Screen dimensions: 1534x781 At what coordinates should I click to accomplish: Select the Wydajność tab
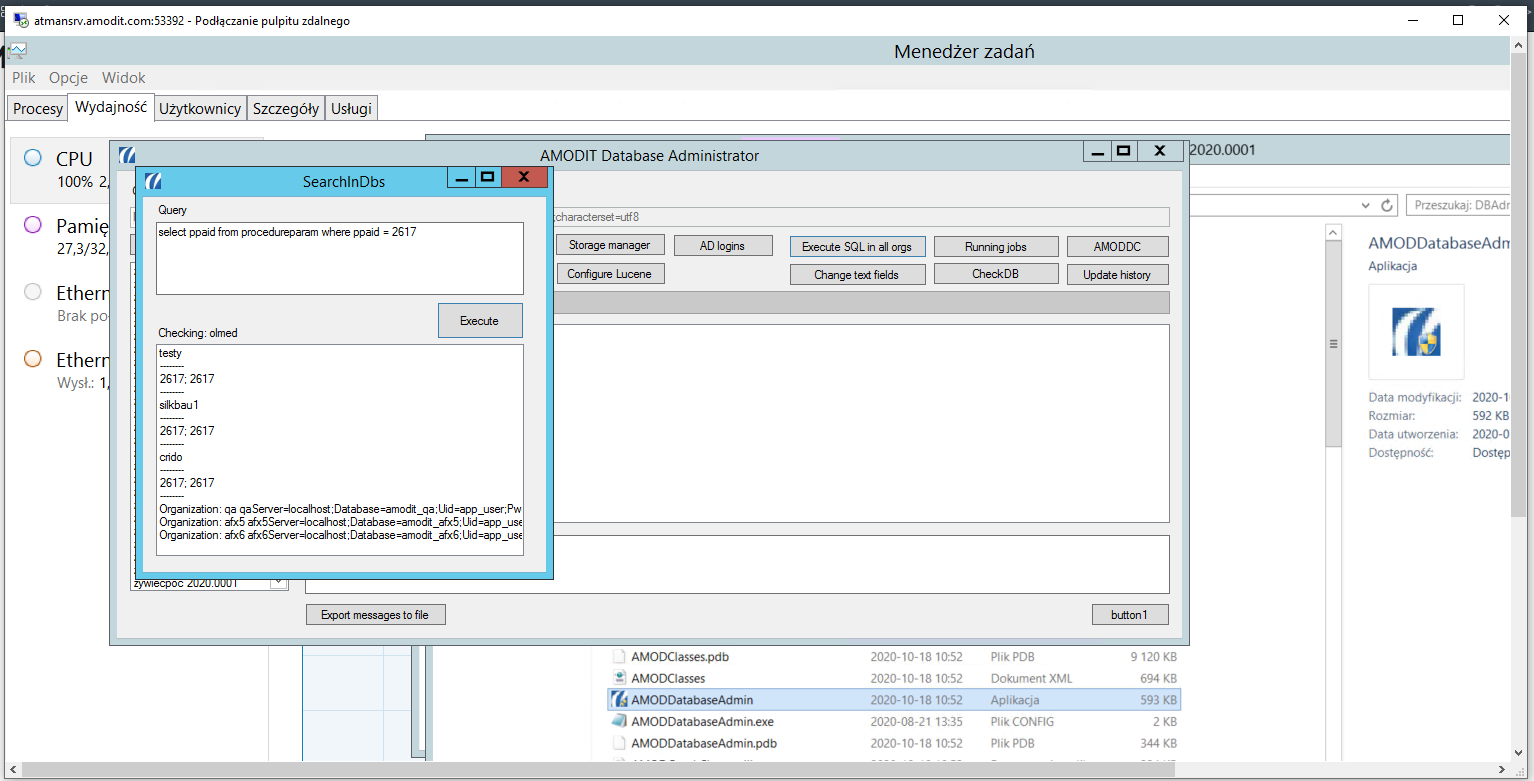(111, 108)
